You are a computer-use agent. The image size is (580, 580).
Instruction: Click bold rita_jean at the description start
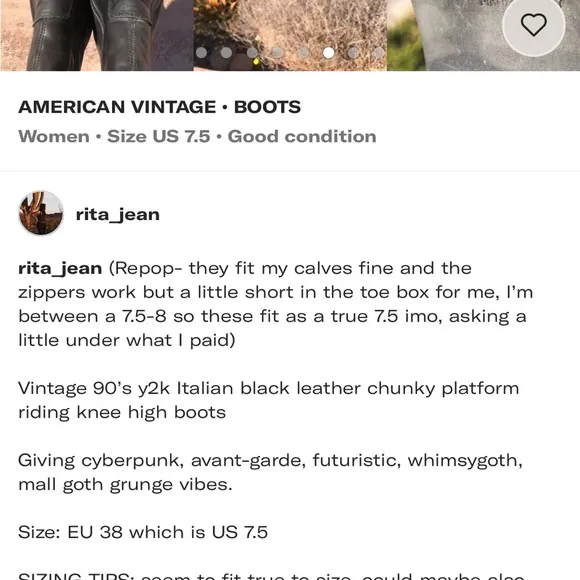(x=60, y=269)
